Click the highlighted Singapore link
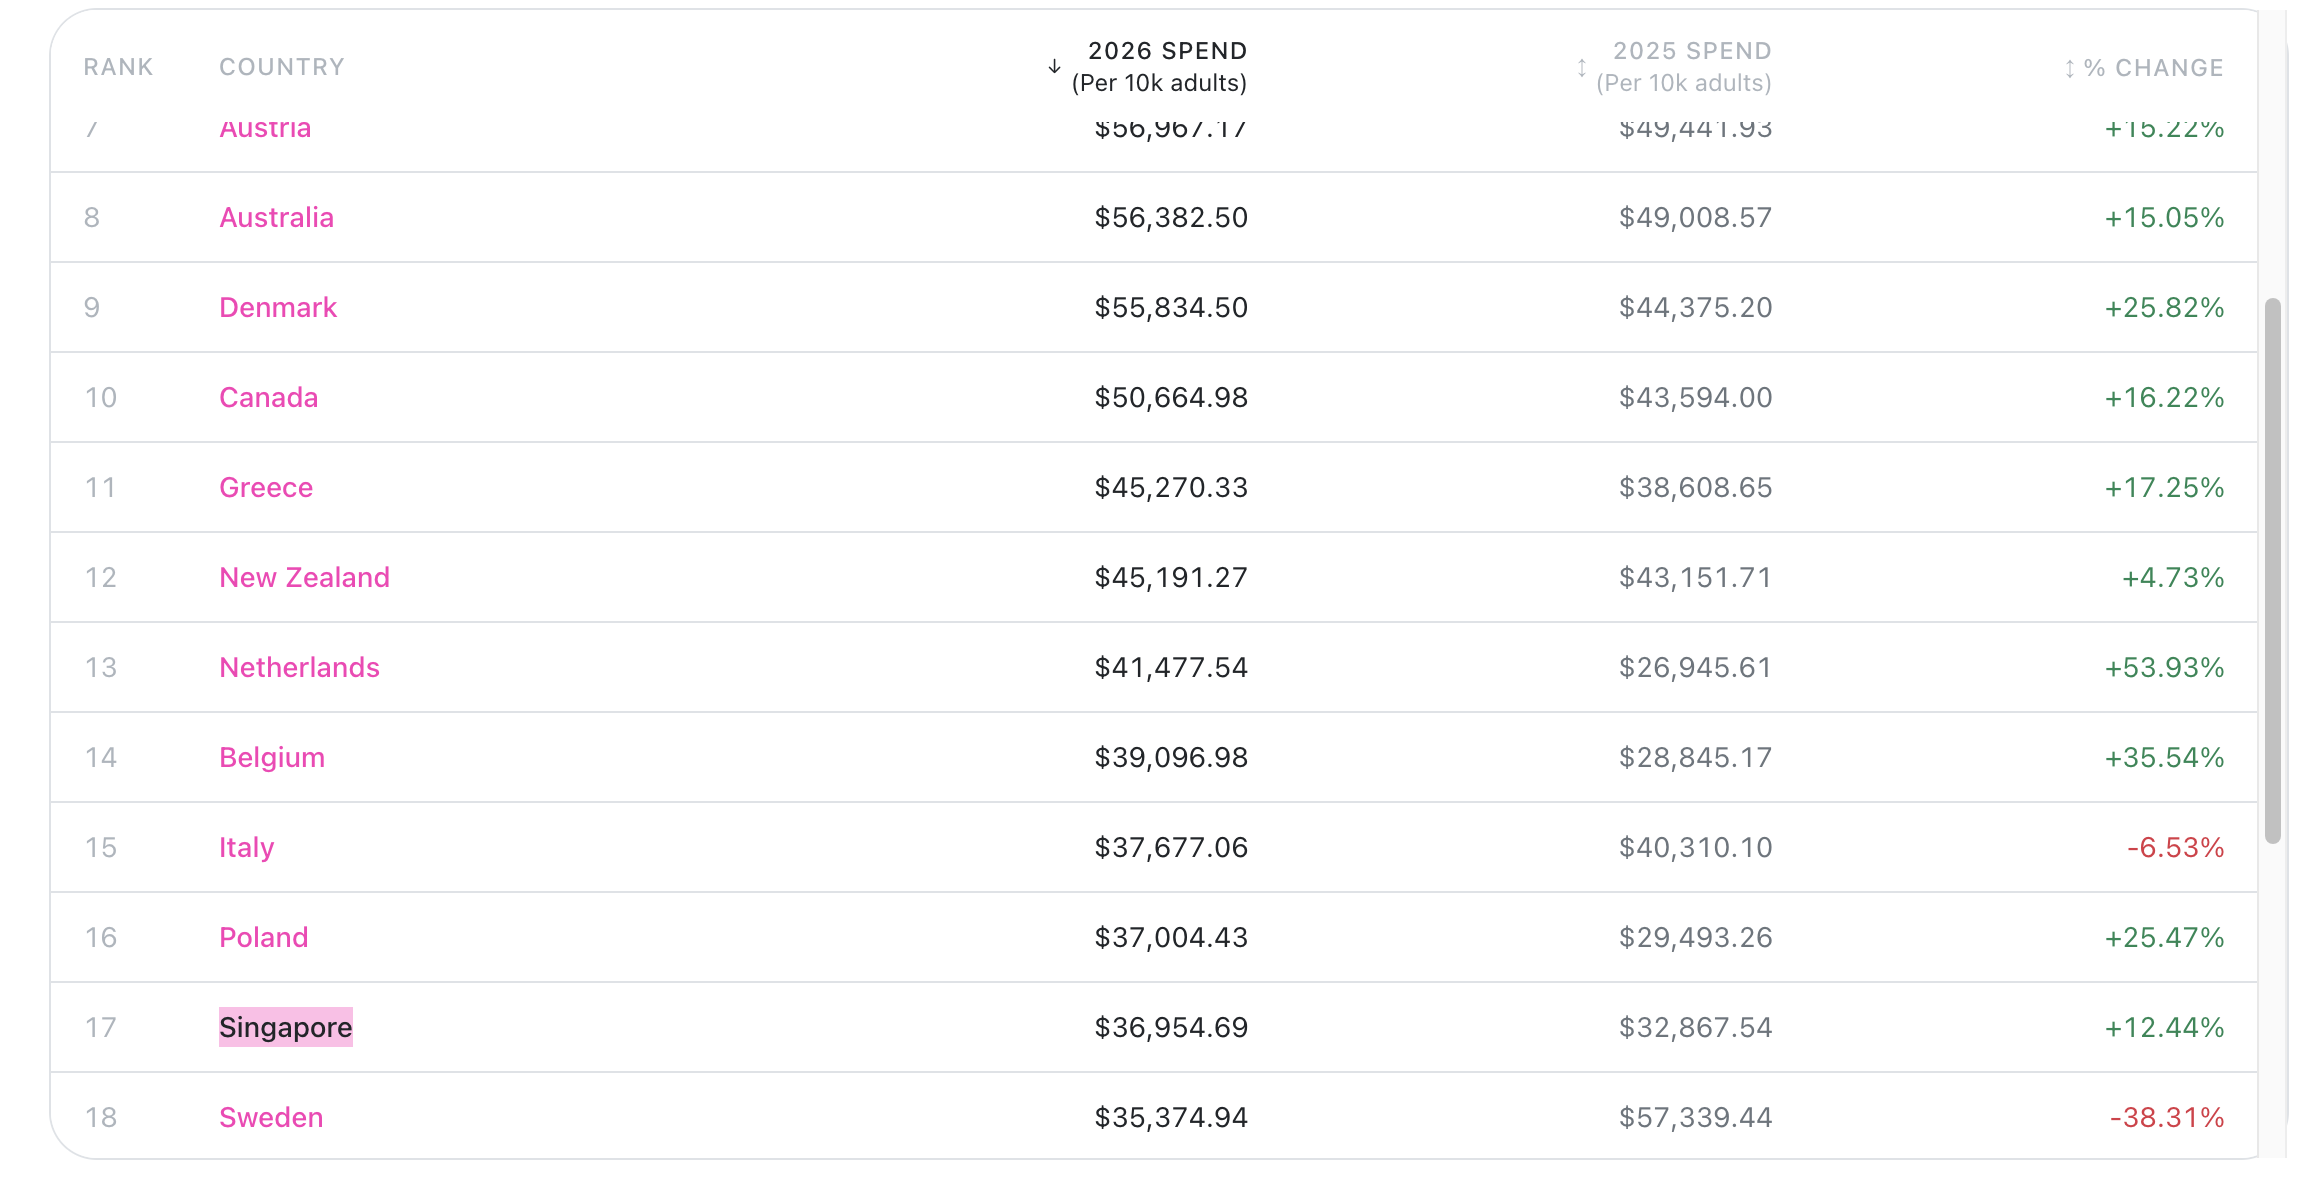Screen dimensions: 2304x1178 click(x=286, y=1027)
